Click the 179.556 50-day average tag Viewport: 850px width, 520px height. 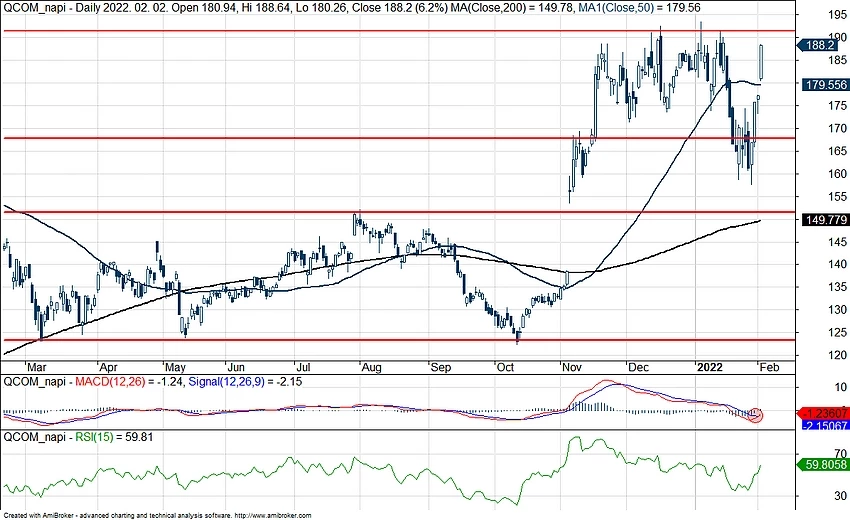[x=824, y=85]
